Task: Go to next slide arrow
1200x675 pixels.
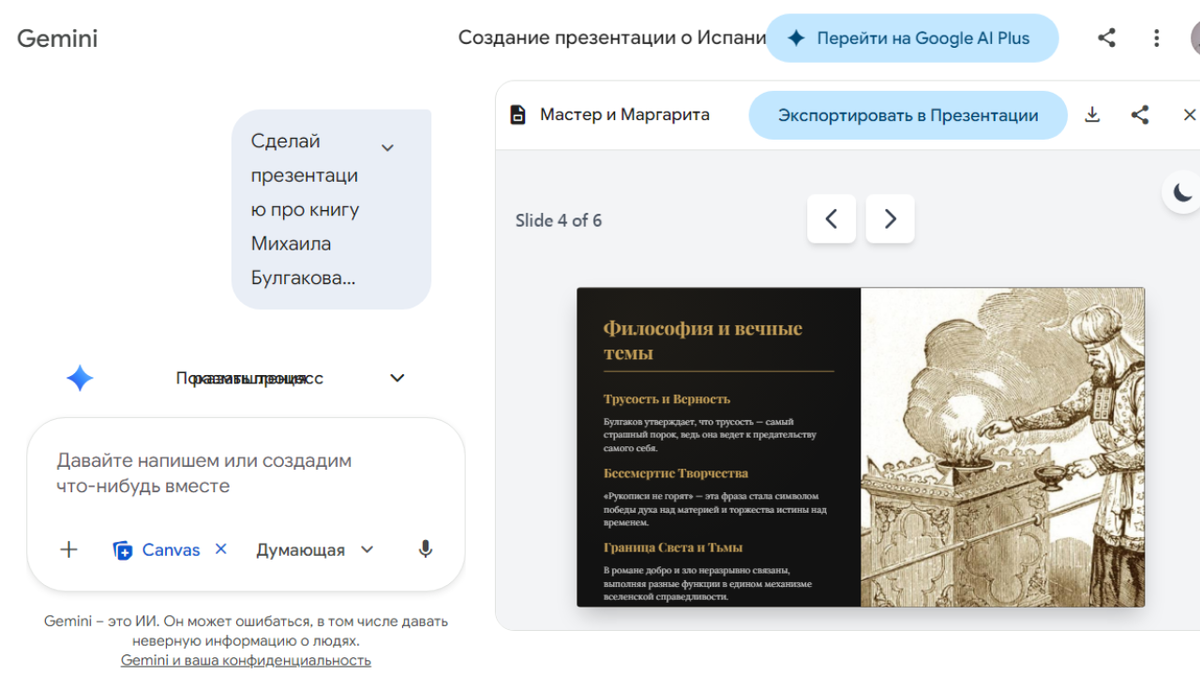Action: click(x=890, y=219)
